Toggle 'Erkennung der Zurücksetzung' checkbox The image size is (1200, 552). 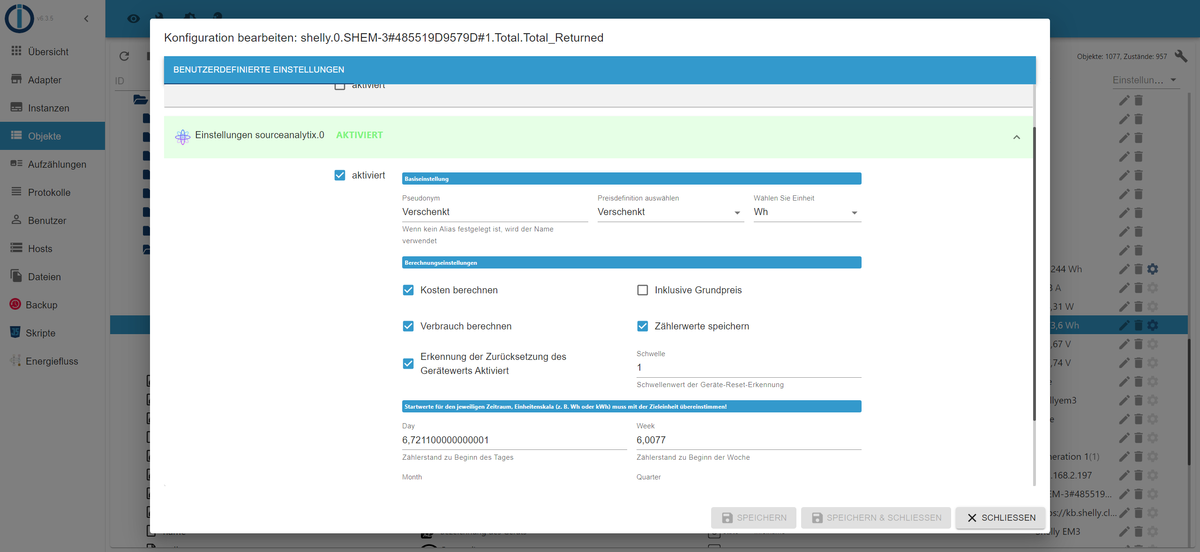(408, 363)
